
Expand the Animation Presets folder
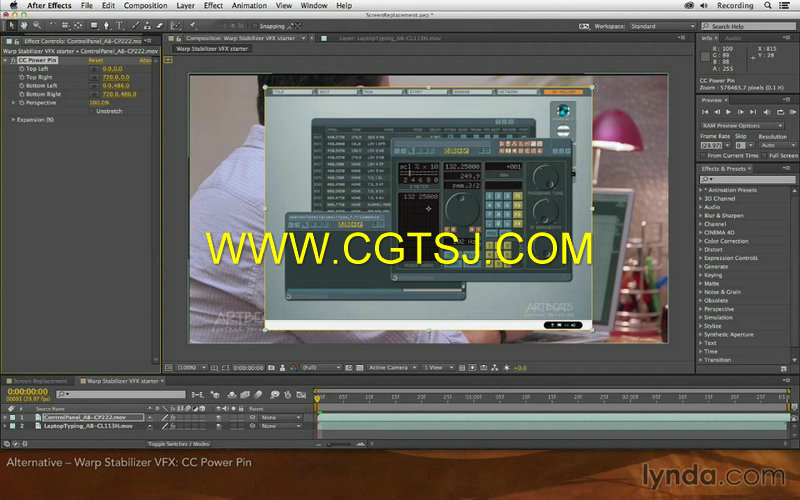point(701,190)
